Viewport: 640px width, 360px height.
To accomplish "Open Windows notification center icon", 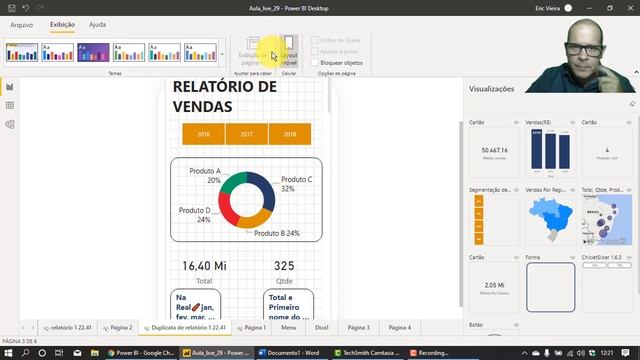I will point(625,353).
